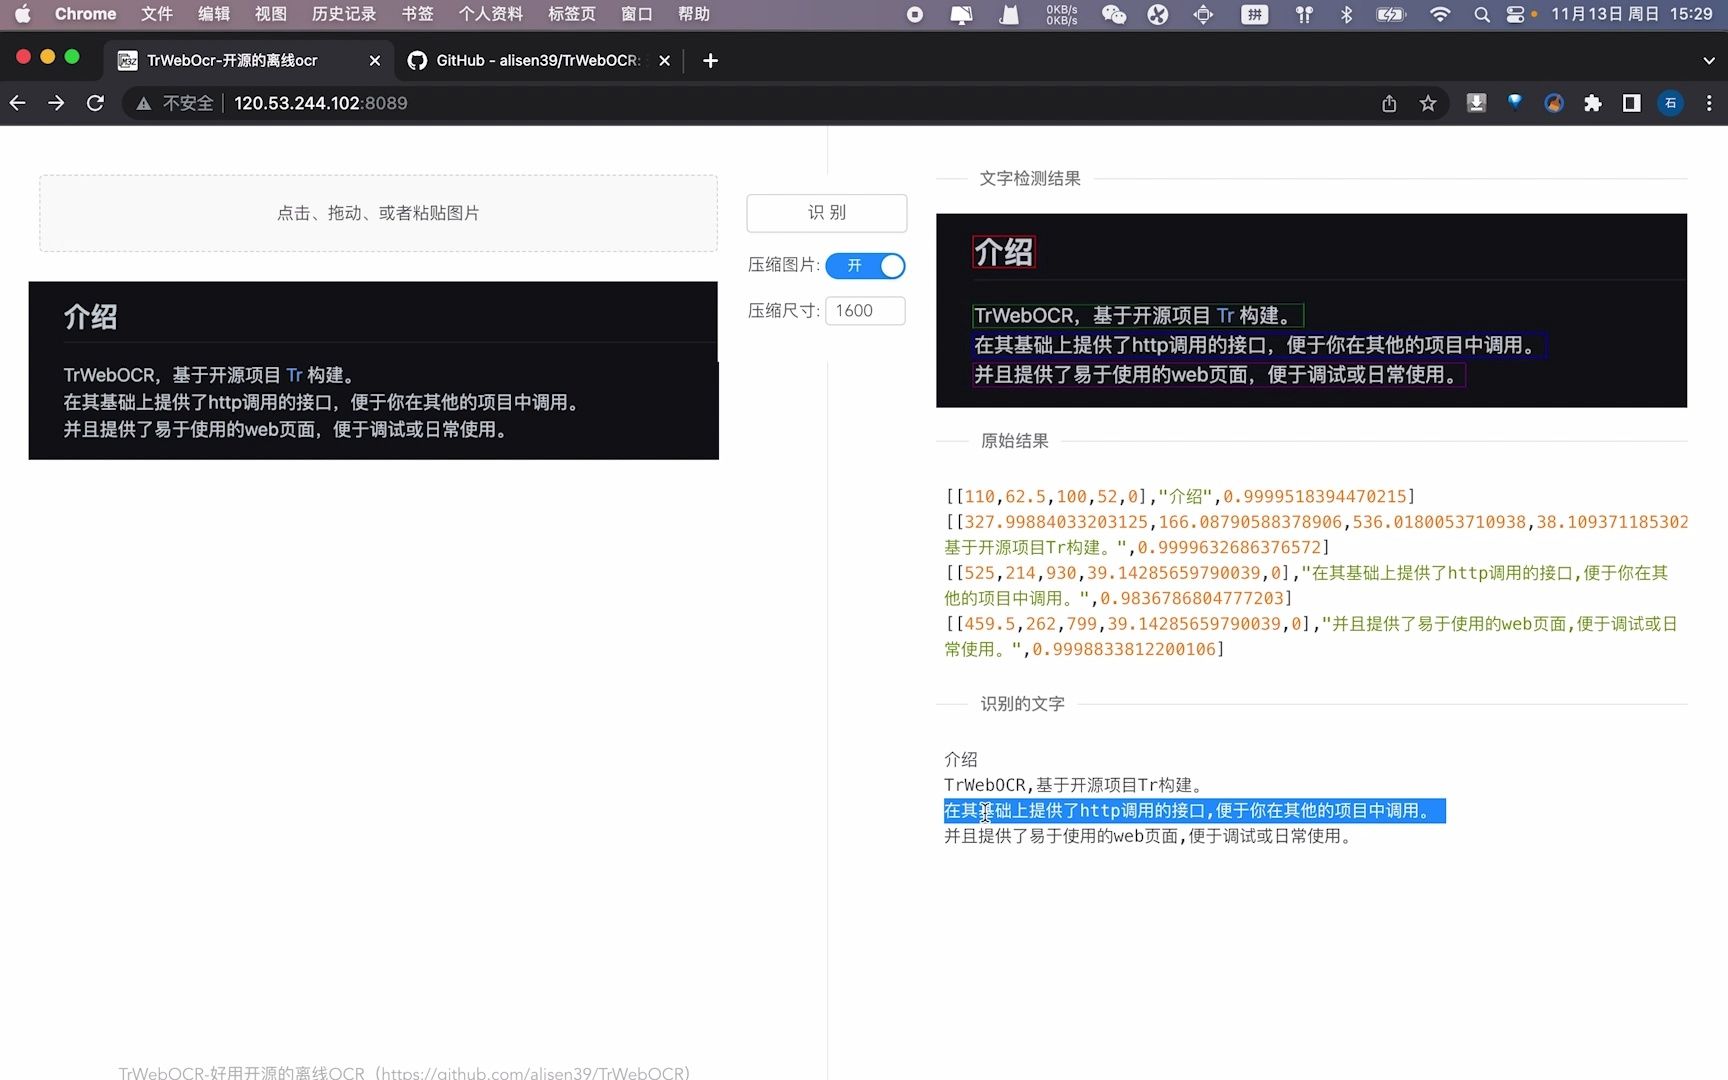Click the line '并且提供了易于使用的web页面'
Viewport: 1728px width, 1080px height.
(x=1148, y=836)
